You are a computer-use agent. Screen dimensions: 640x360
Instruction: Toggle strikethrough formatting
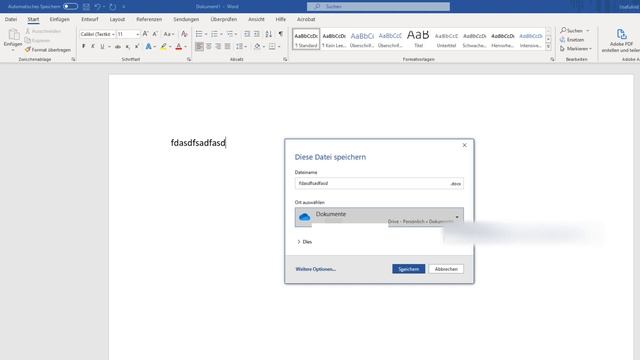pyautogui.click(x=118, y=47)
